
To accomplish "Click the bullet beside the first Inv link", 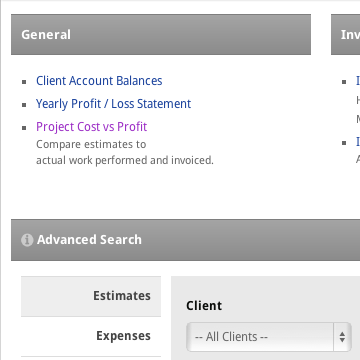I will pyautogui.click(x=344, y=82).
